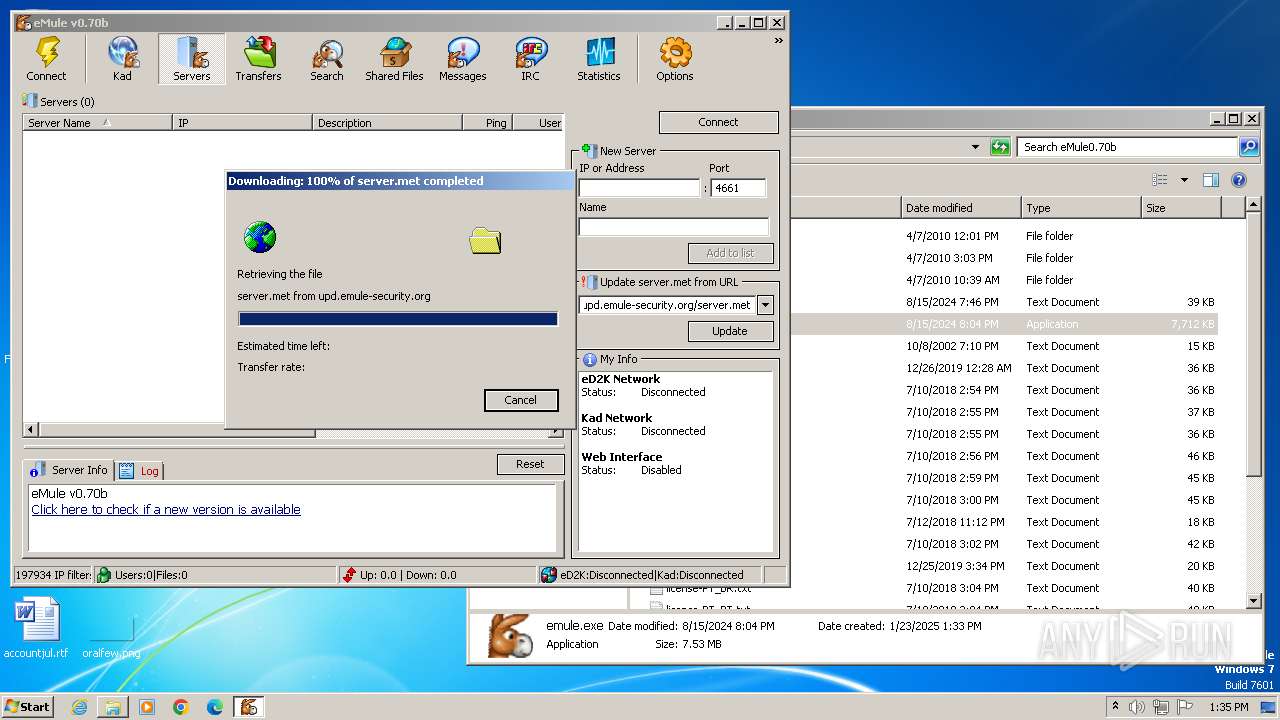Screen dimensions: 1280x720
Task: Click Explorer refresh green arrows icon
Action: click(1000, 147)
